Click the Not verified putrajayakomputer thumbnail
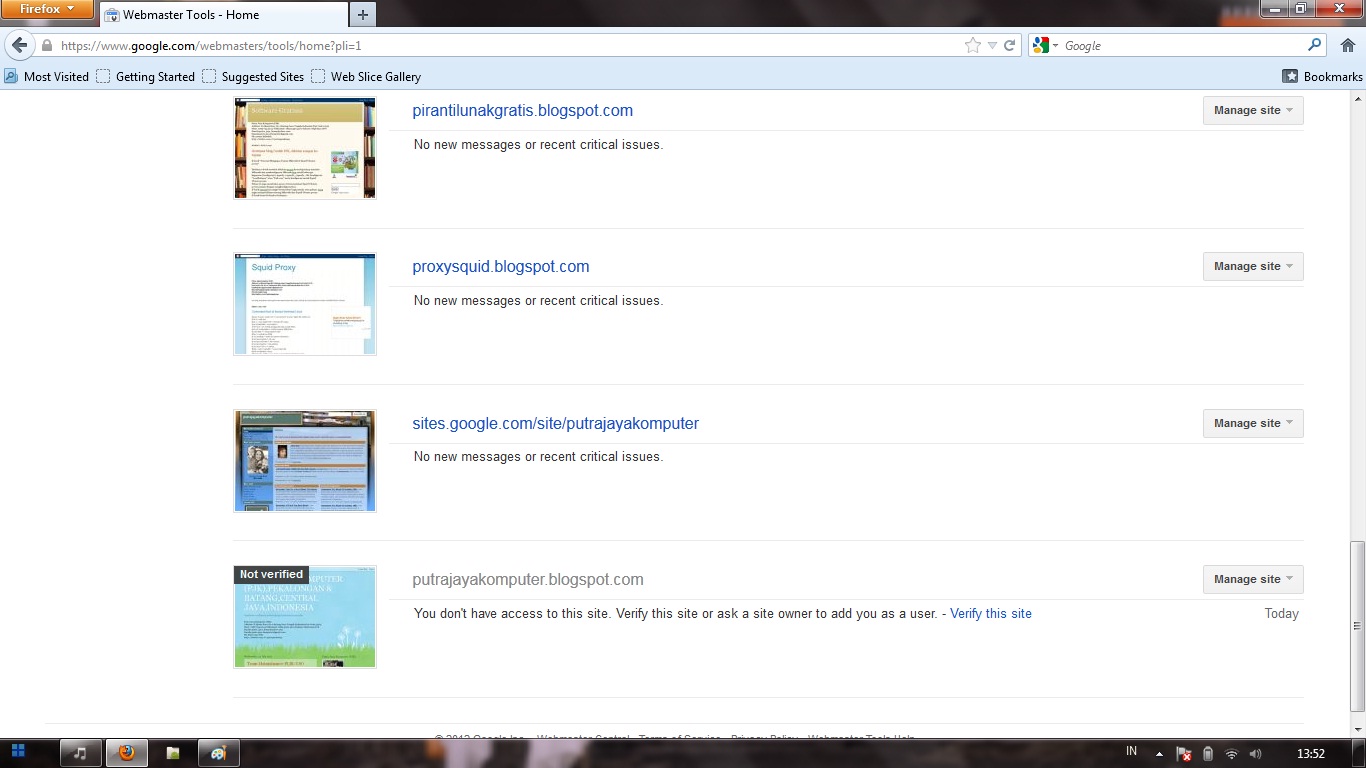Image resolution: width=1366 pixels, height=768 pixels. (305, 617)
